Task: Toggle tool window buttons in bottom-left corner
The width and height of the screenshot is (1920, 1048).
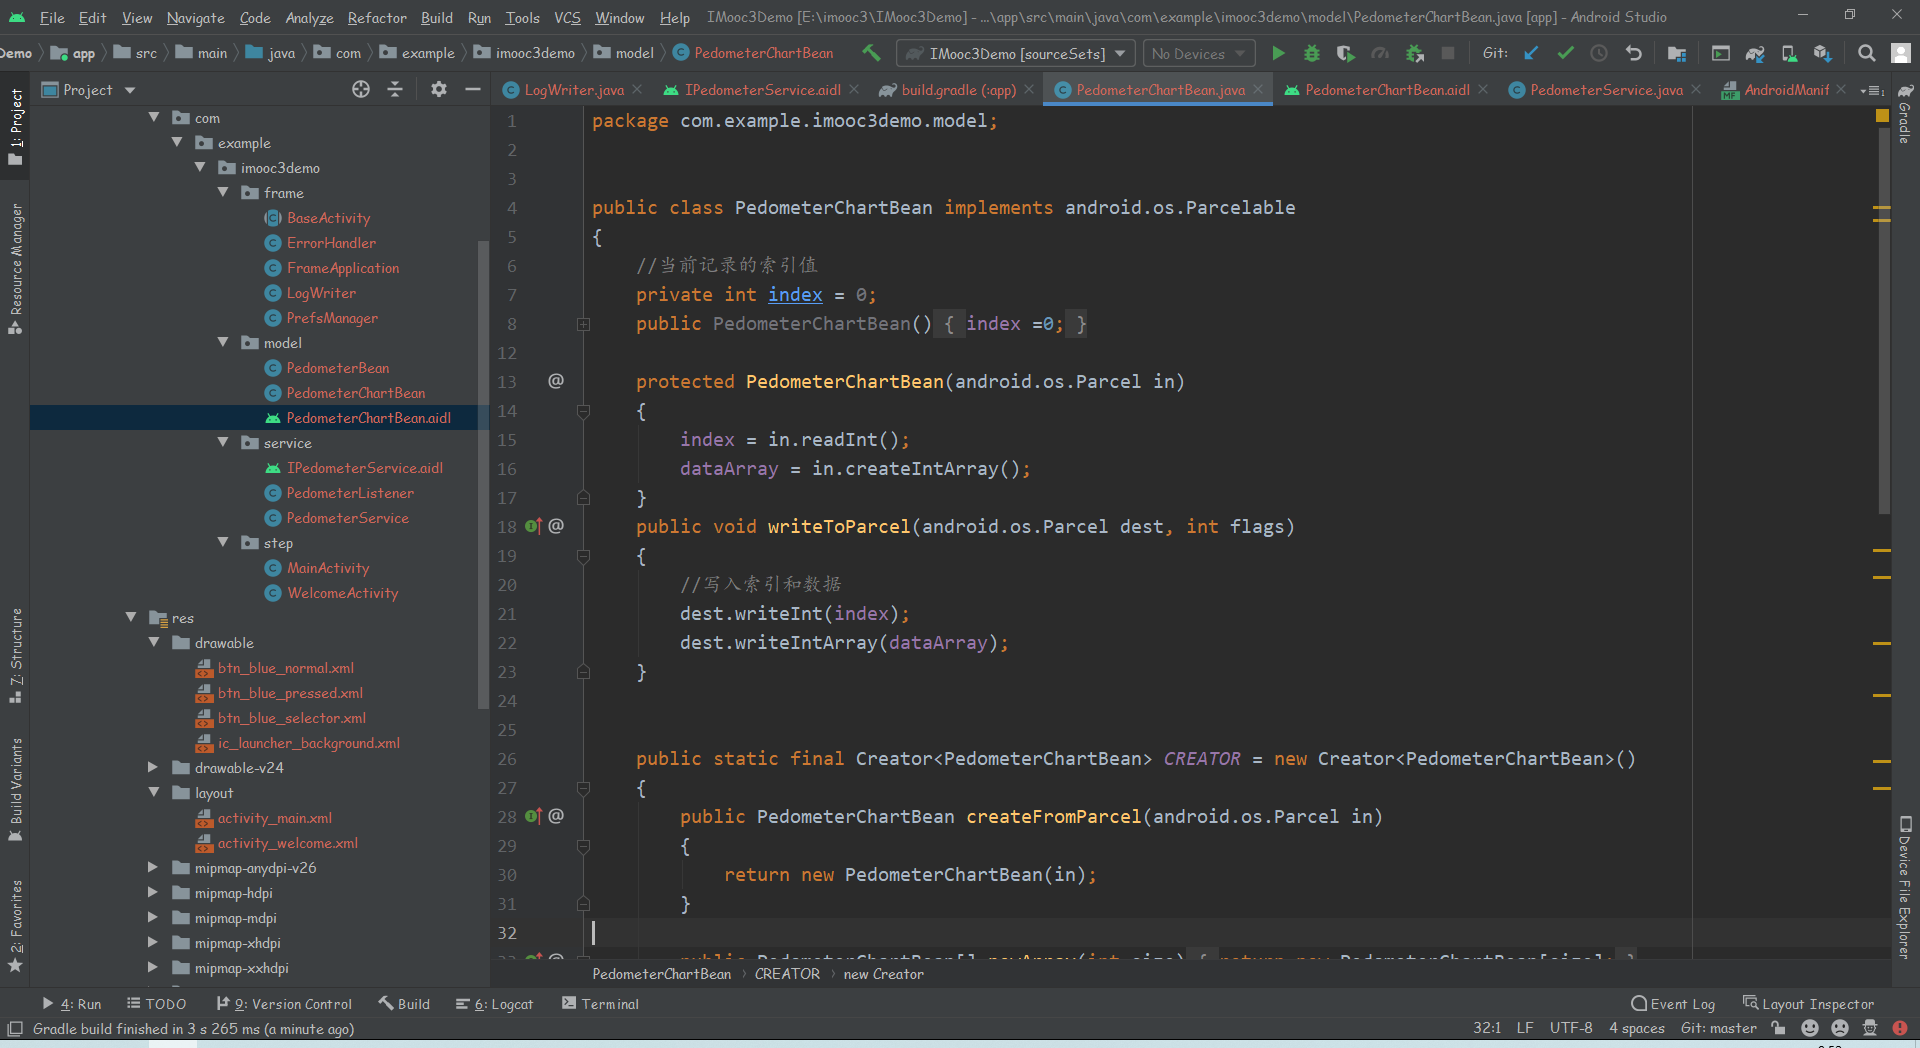Action: (15, 1028)
